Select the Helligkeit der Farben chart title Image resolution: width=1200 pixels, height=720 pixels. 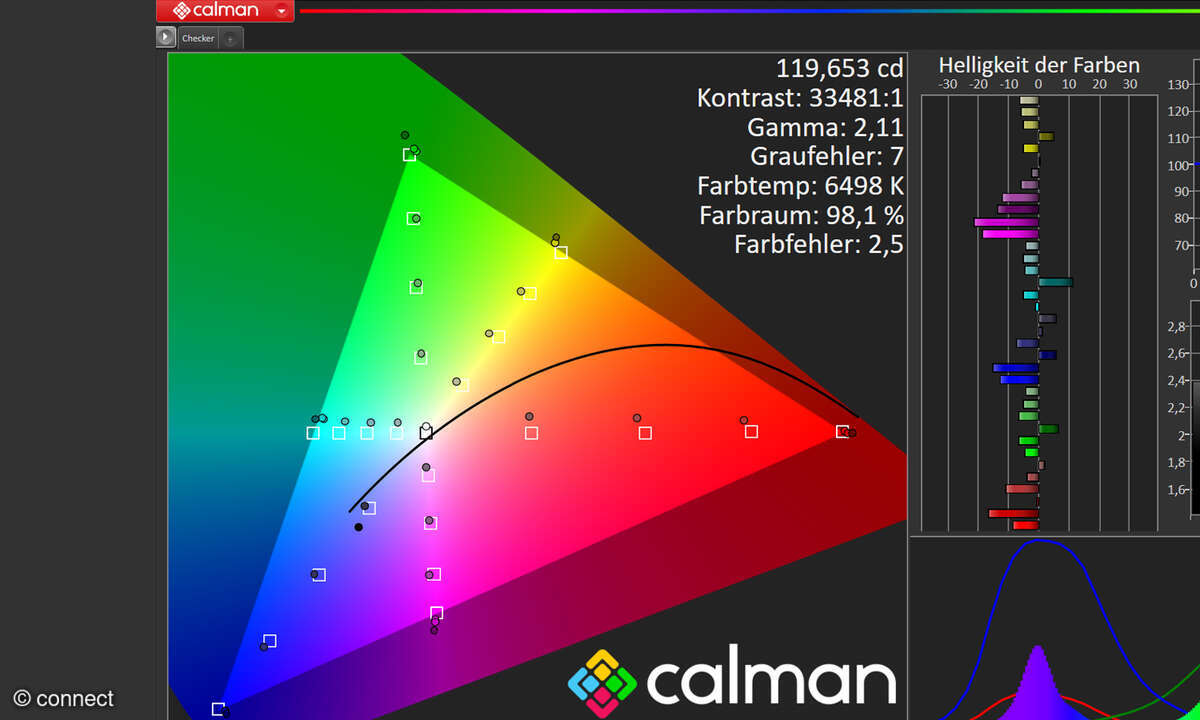coord(1039,64)
